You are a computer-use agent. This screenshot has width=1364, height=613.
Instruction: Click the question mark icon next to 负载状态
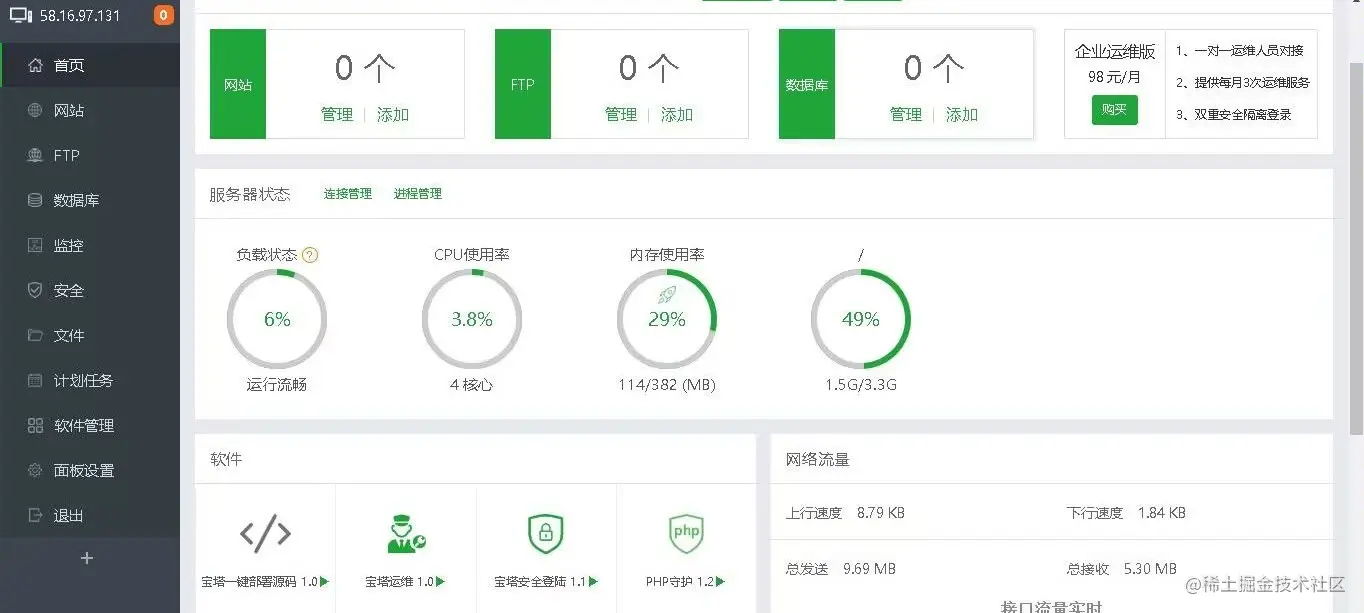coord(310,255)
